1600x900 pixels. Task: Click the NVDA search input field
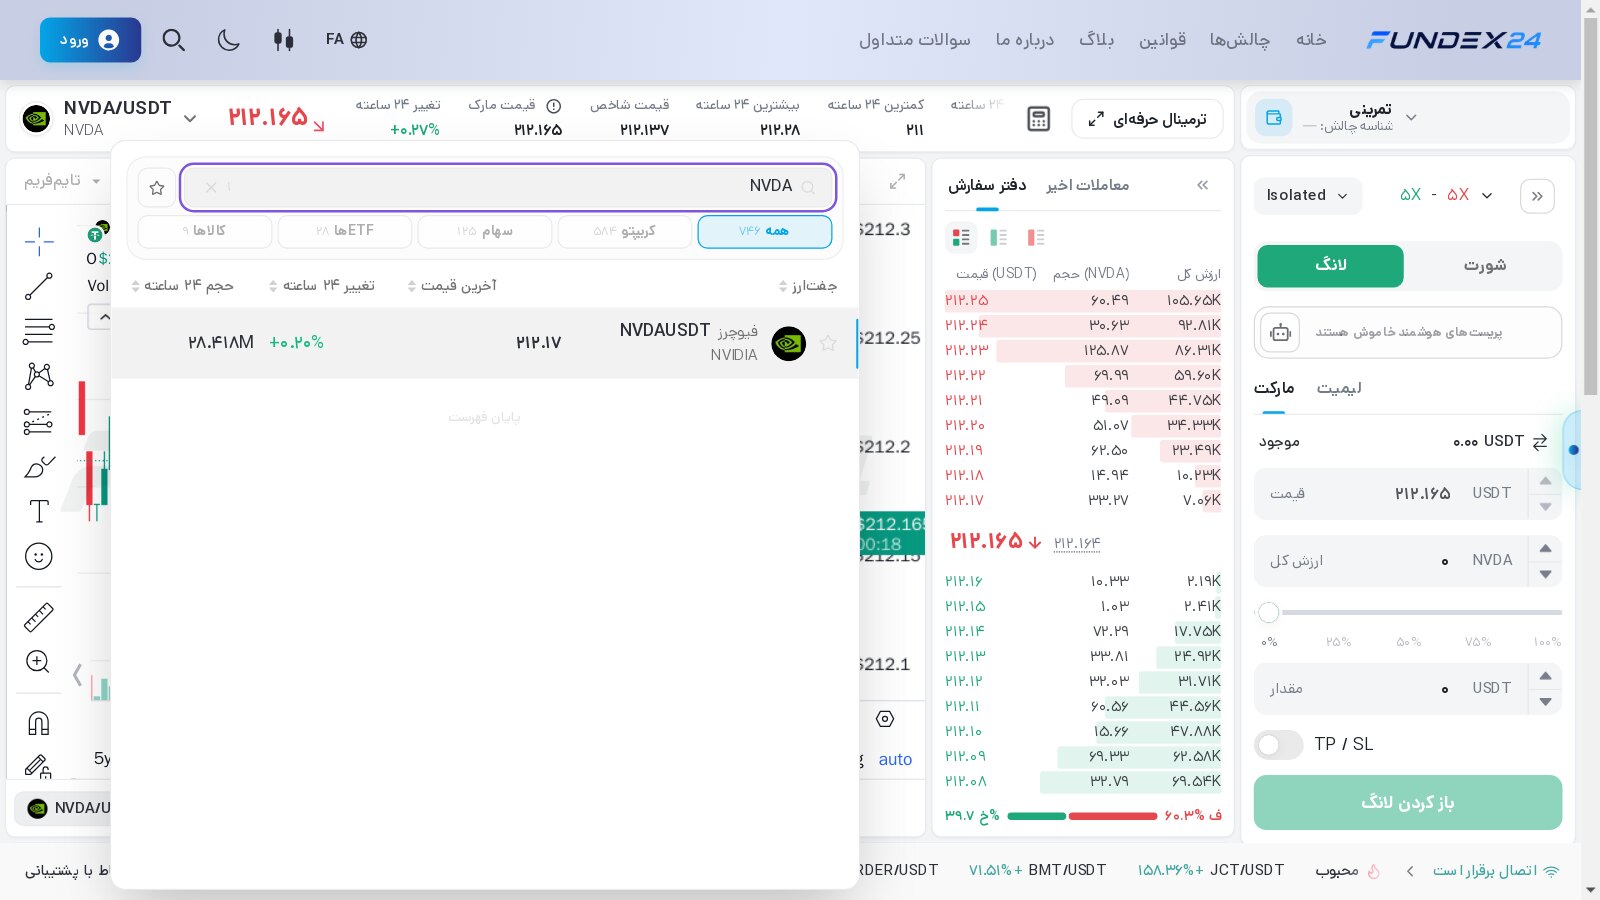coord(508,187)
